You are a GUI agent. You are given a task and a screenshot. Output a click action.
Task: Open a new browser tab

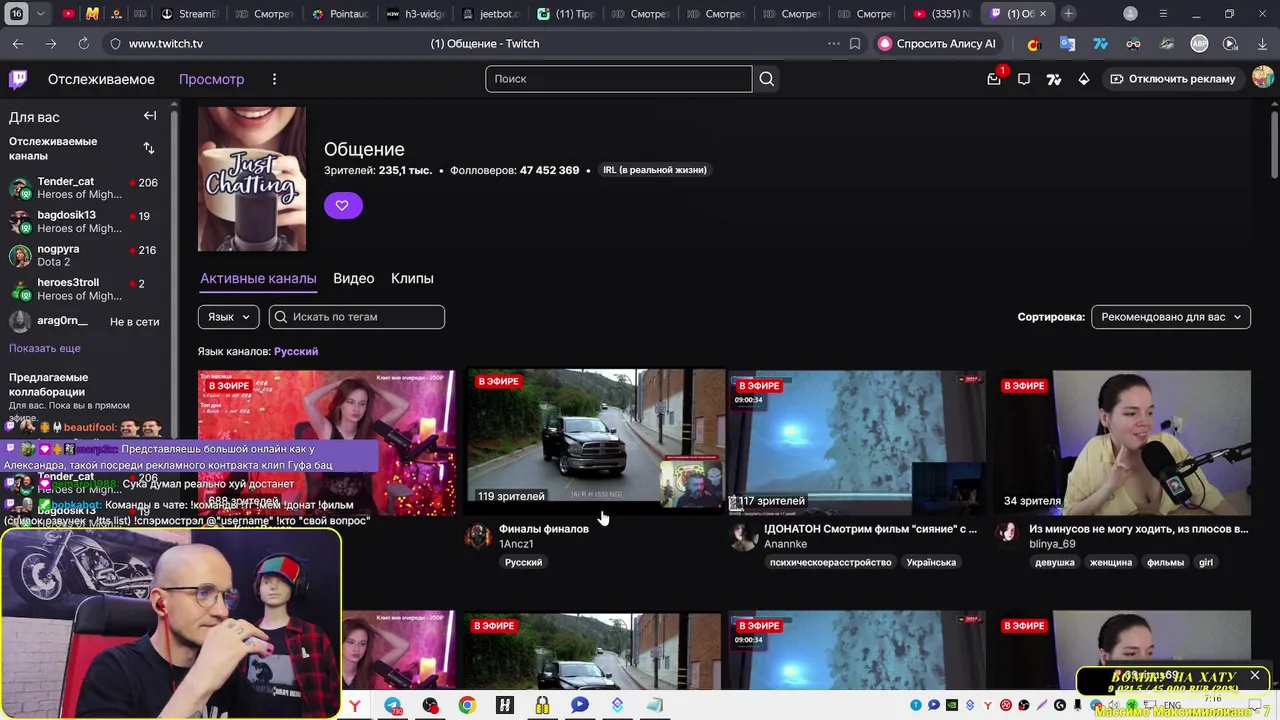[x=1069, y=14]
